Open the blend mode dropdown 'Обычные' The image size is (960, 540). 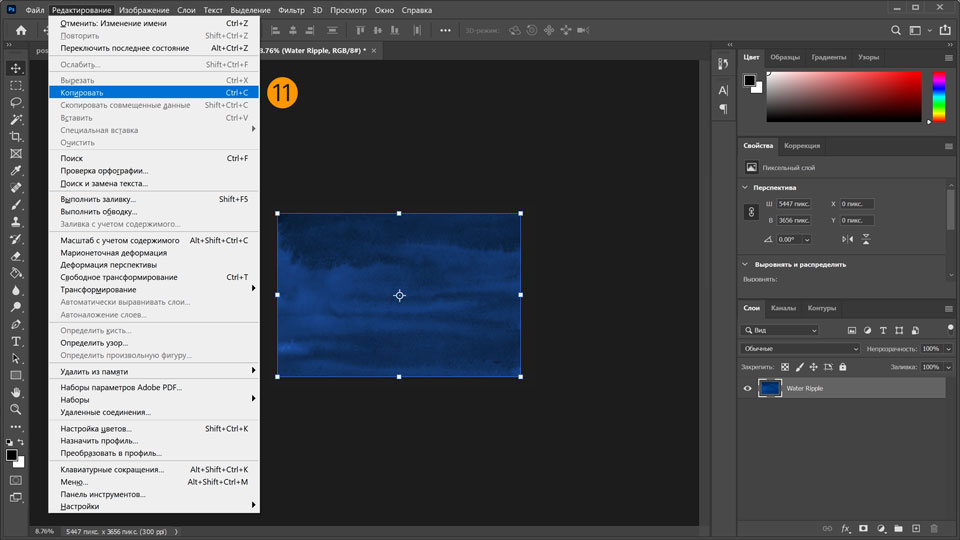click(x=800, y=349)
